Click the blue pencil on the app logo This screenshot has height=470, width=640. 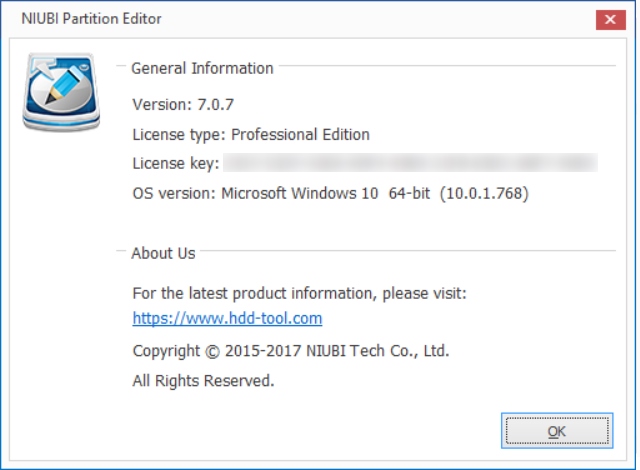pyautogui.click(x=65, y=84)
